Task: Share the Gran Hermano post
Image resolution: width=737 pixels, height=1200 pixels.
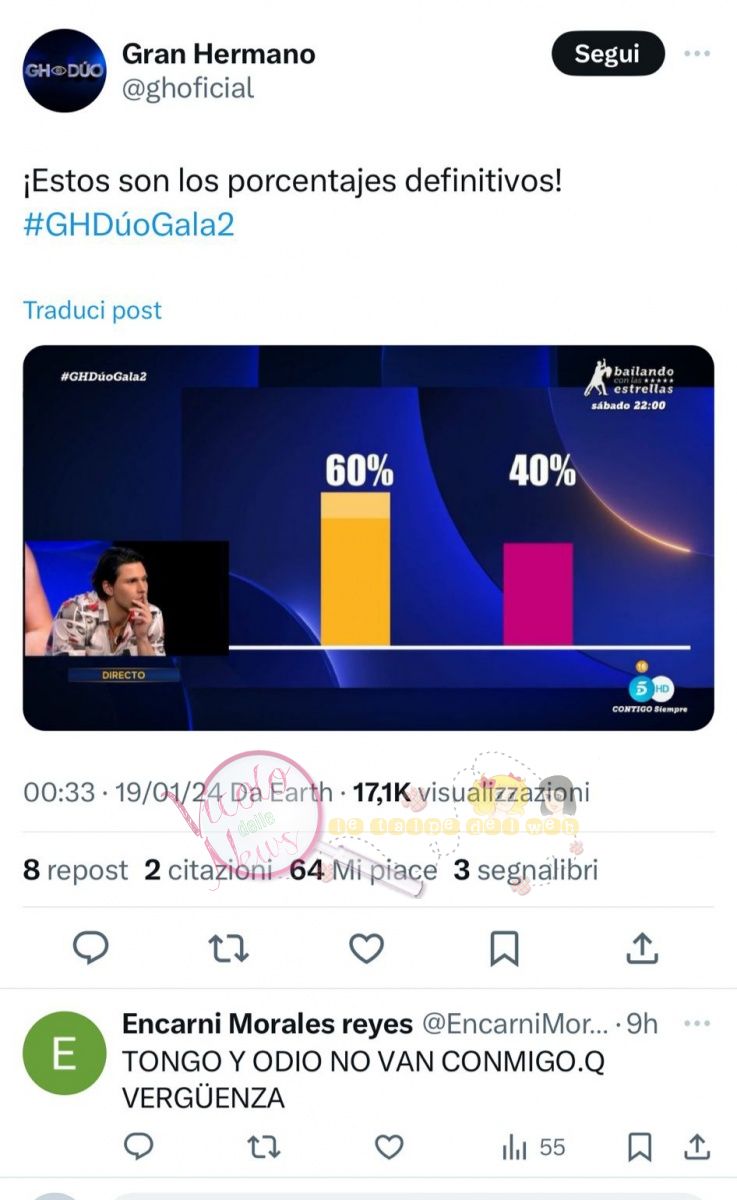Action: pyautogui.click(x=641, y=947)
